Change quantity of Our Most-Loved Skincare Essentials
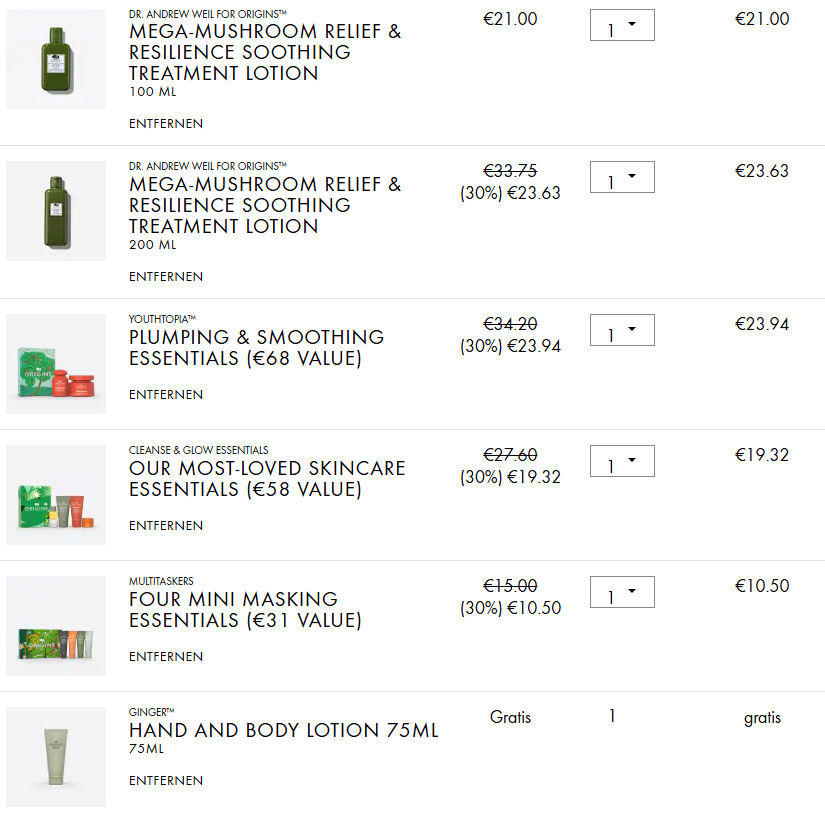The height and width of the screenshot is (816, 825). [622, 462]
